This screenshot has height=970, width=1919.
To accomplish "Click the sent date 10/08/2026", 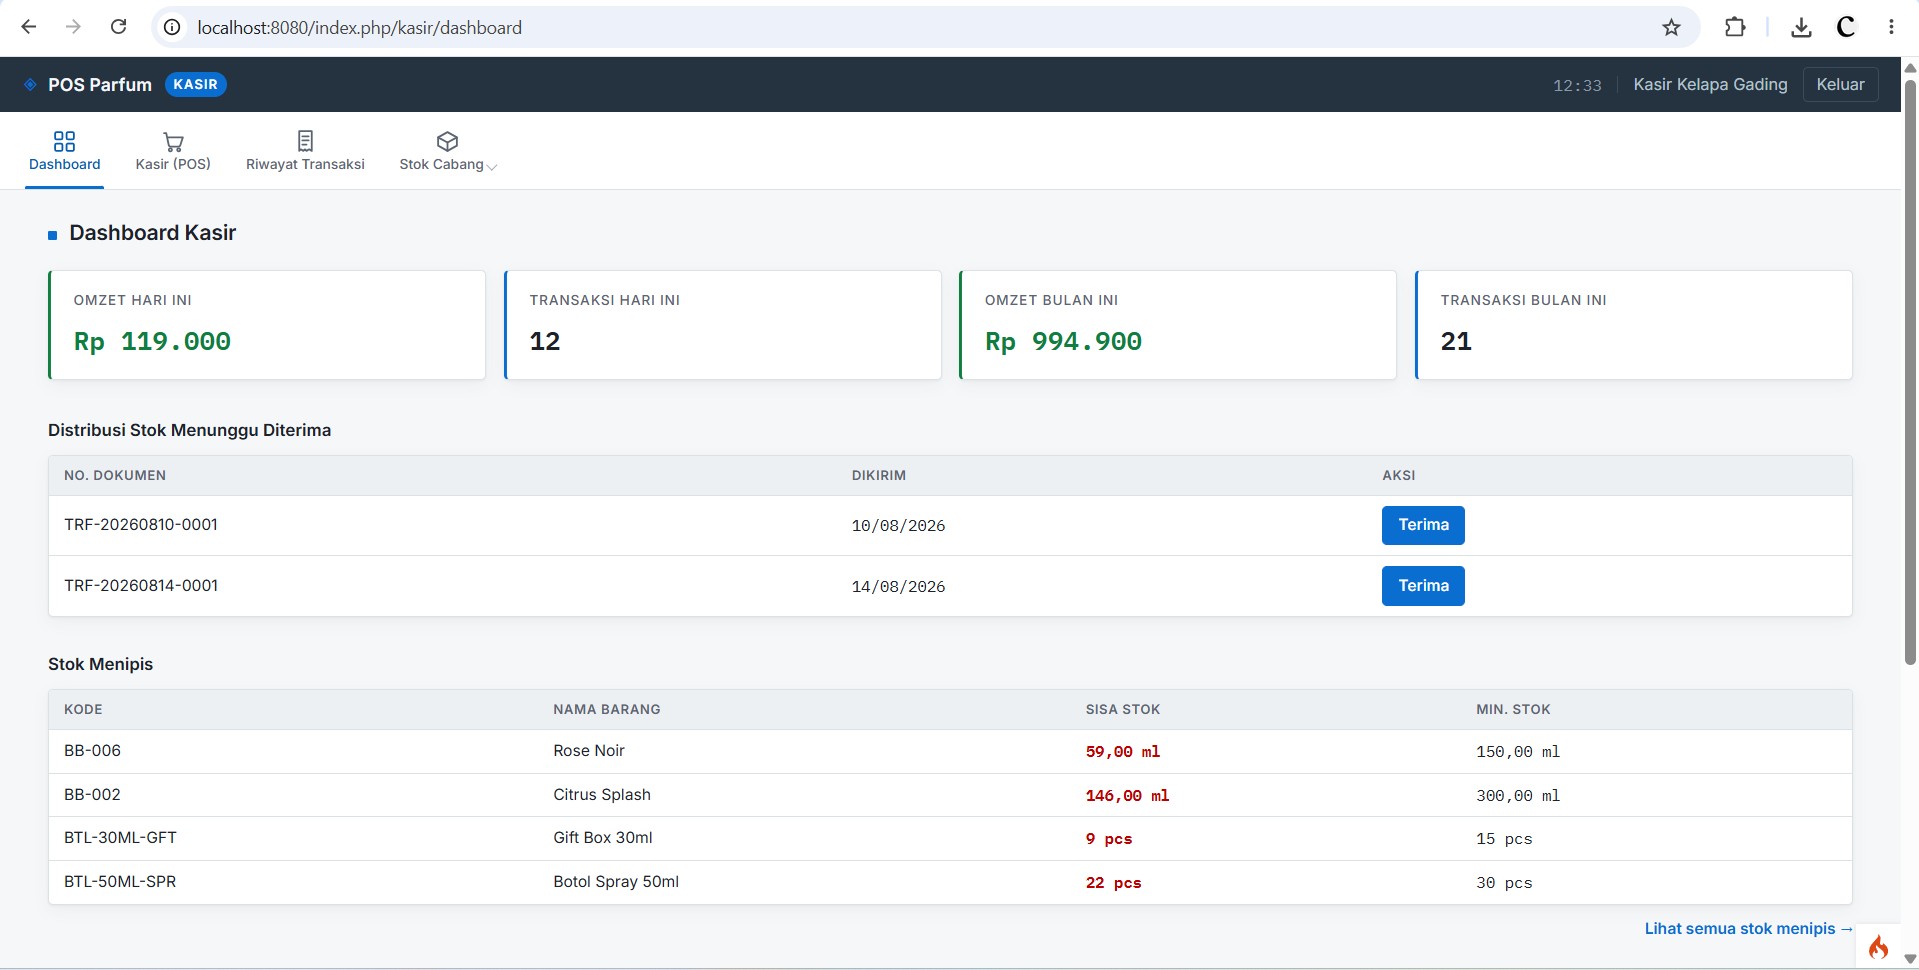I will pyautogui.click(x=898, y=526).
